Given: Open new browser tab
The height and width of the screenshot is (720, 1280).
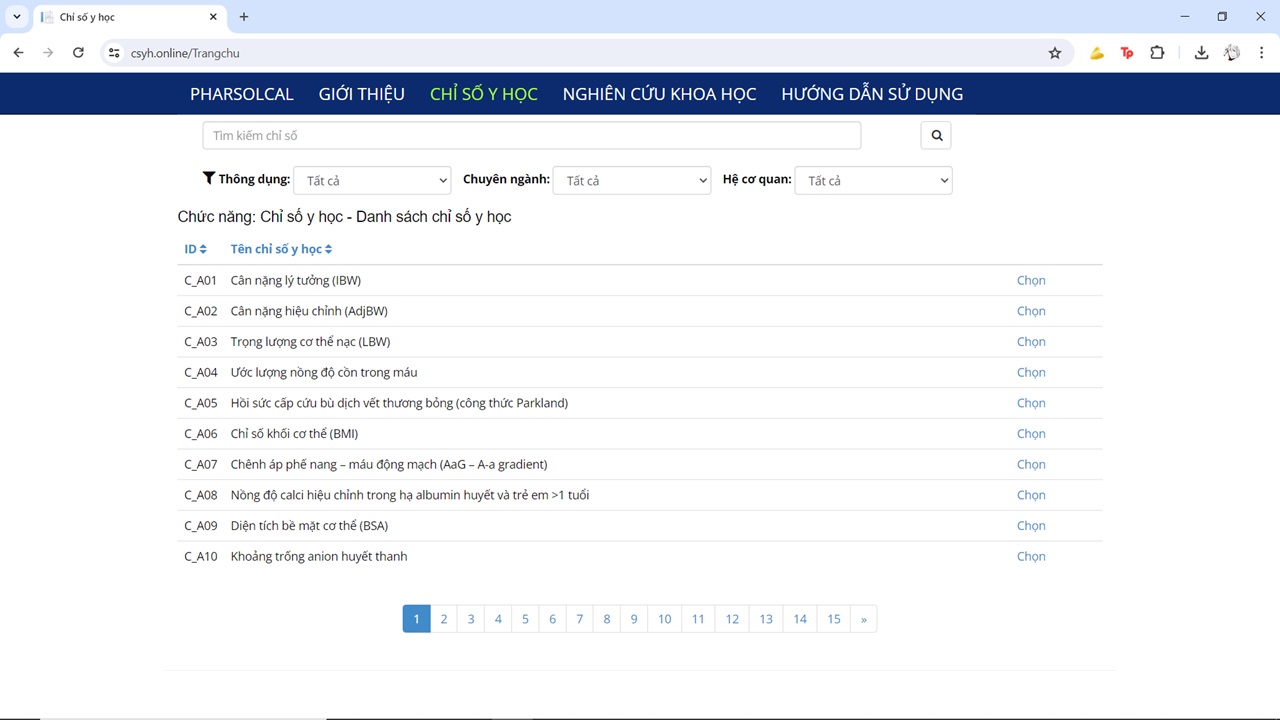Looking at the screenshot, I should point(244,17).
